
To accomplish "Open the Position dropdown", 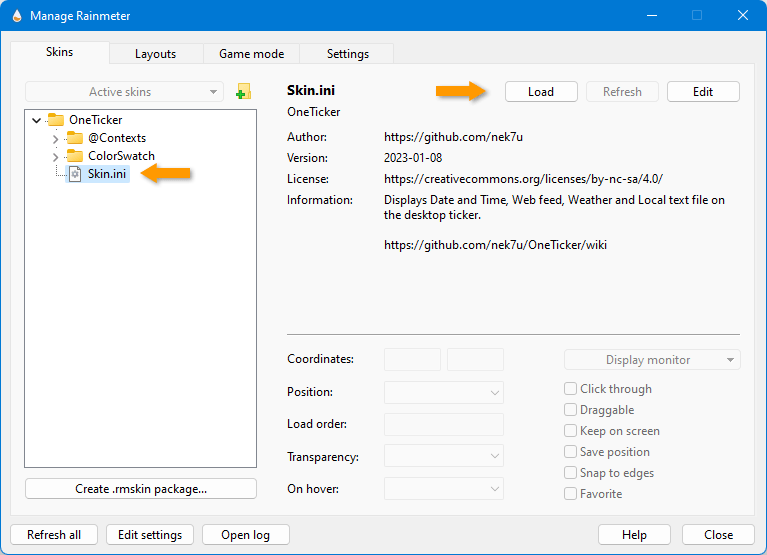I will (444, 393).
